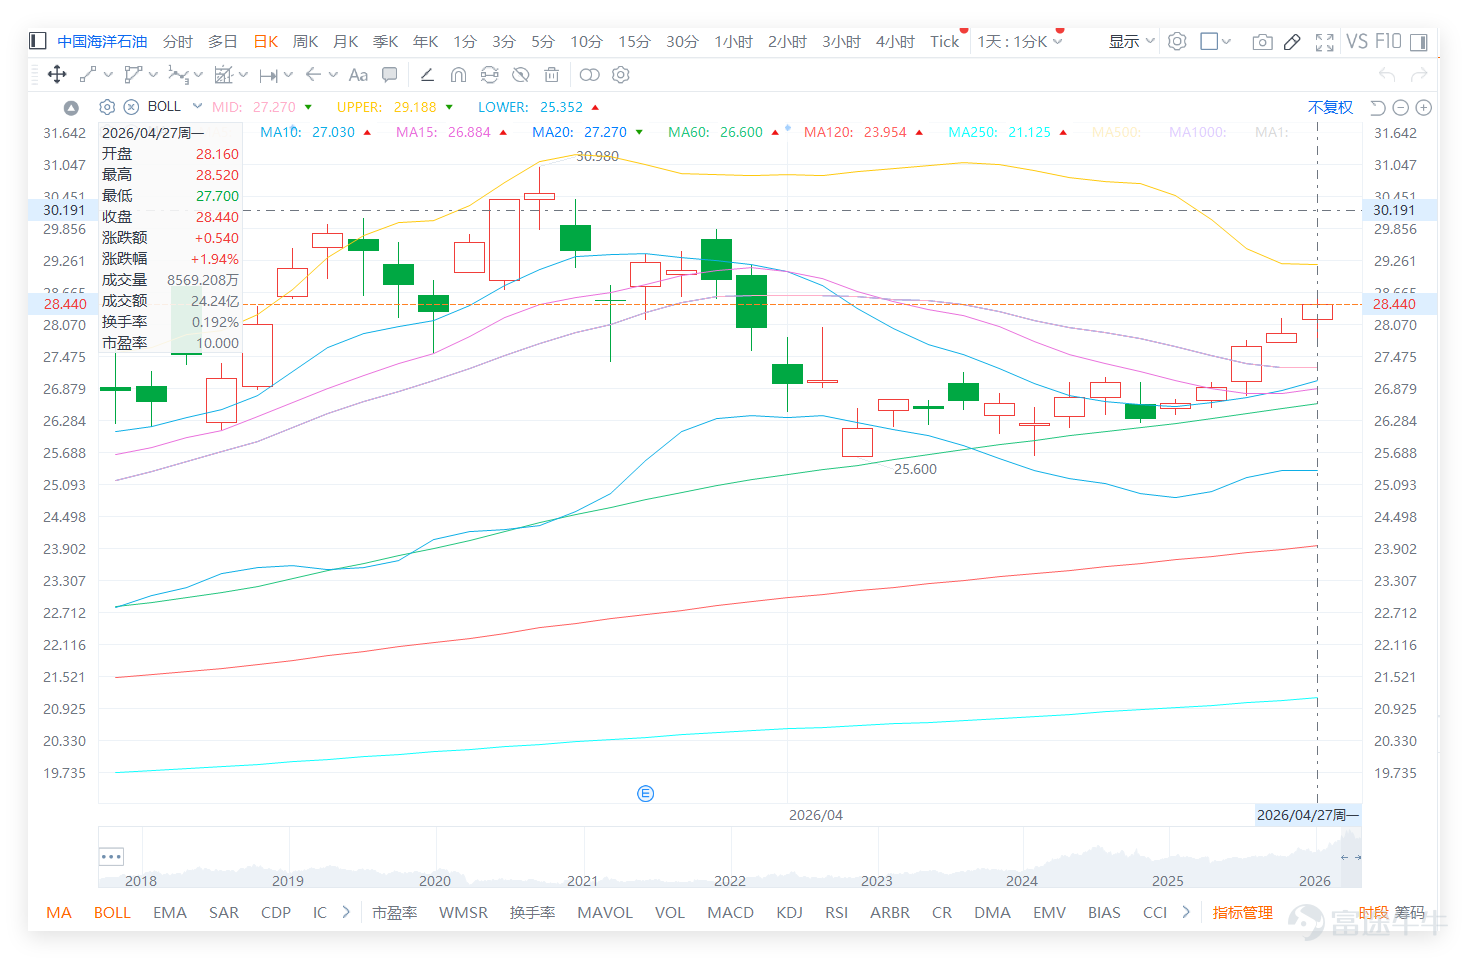Open the BOLL indicator dropdown
This screenshot has width=1468, height=959.
(x=197, y=107)
